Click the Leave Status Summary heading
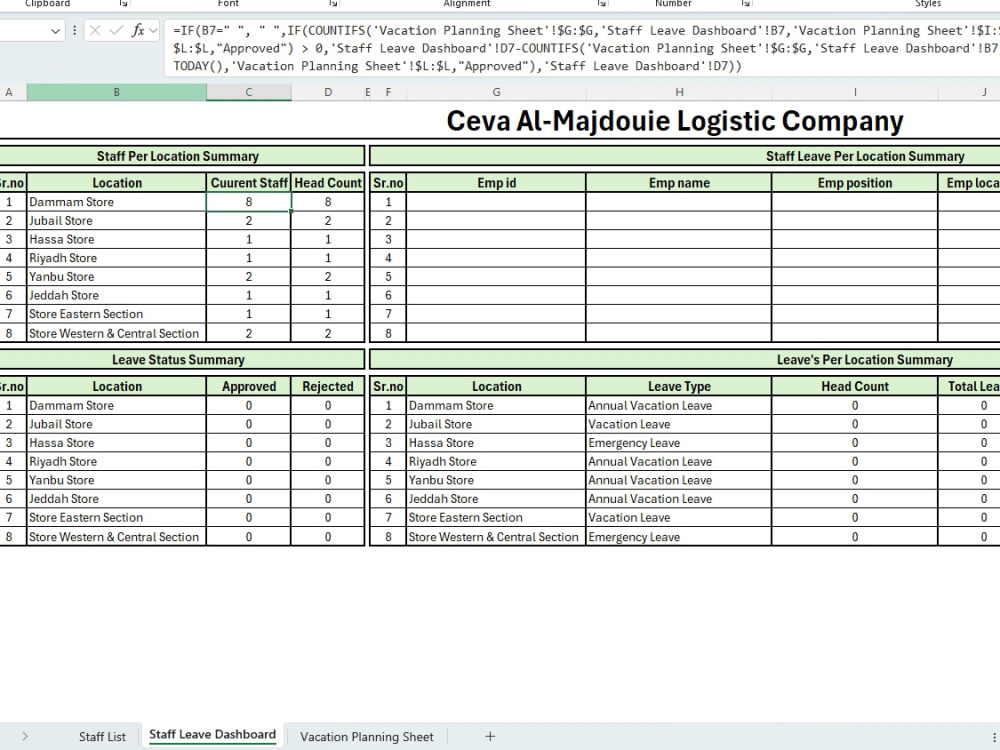 tap(178, 360)
